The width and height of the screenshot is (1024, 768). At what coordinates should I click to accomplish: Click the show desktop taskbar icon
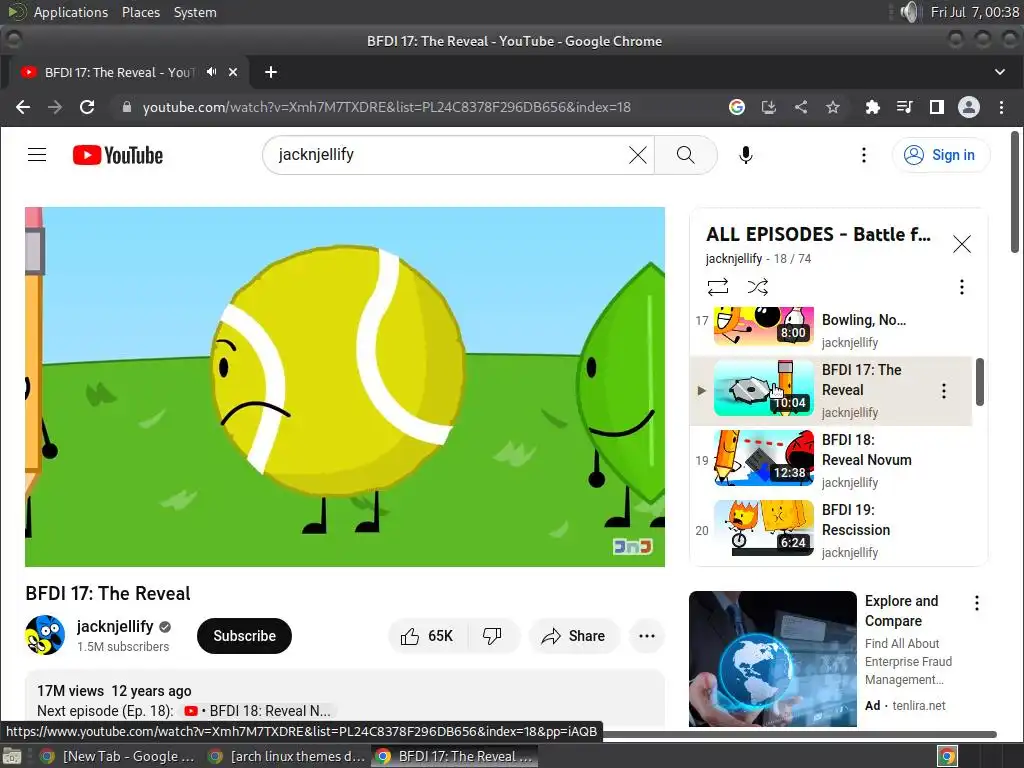[12, 756]
